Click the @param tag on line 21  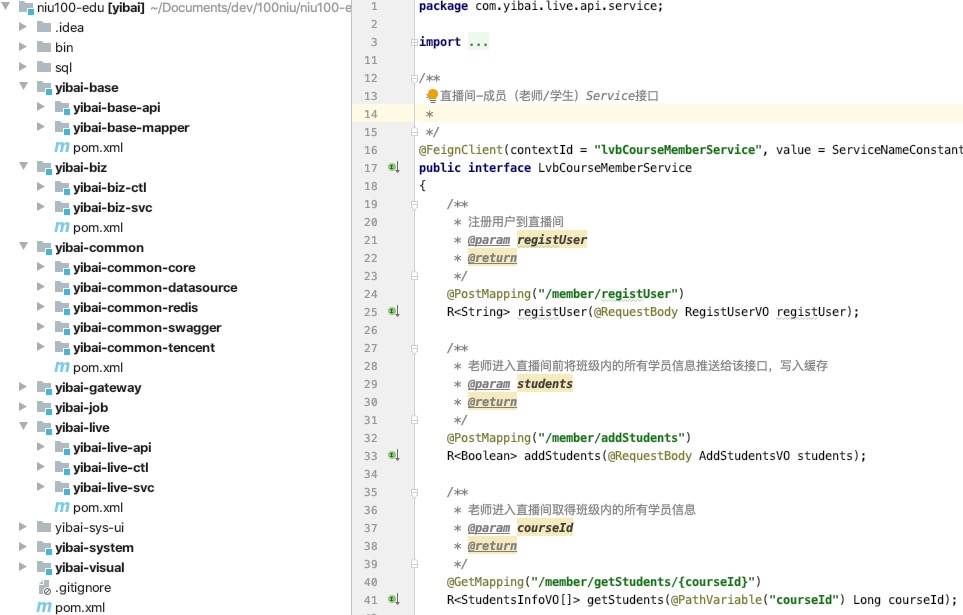tap(488, 240)
